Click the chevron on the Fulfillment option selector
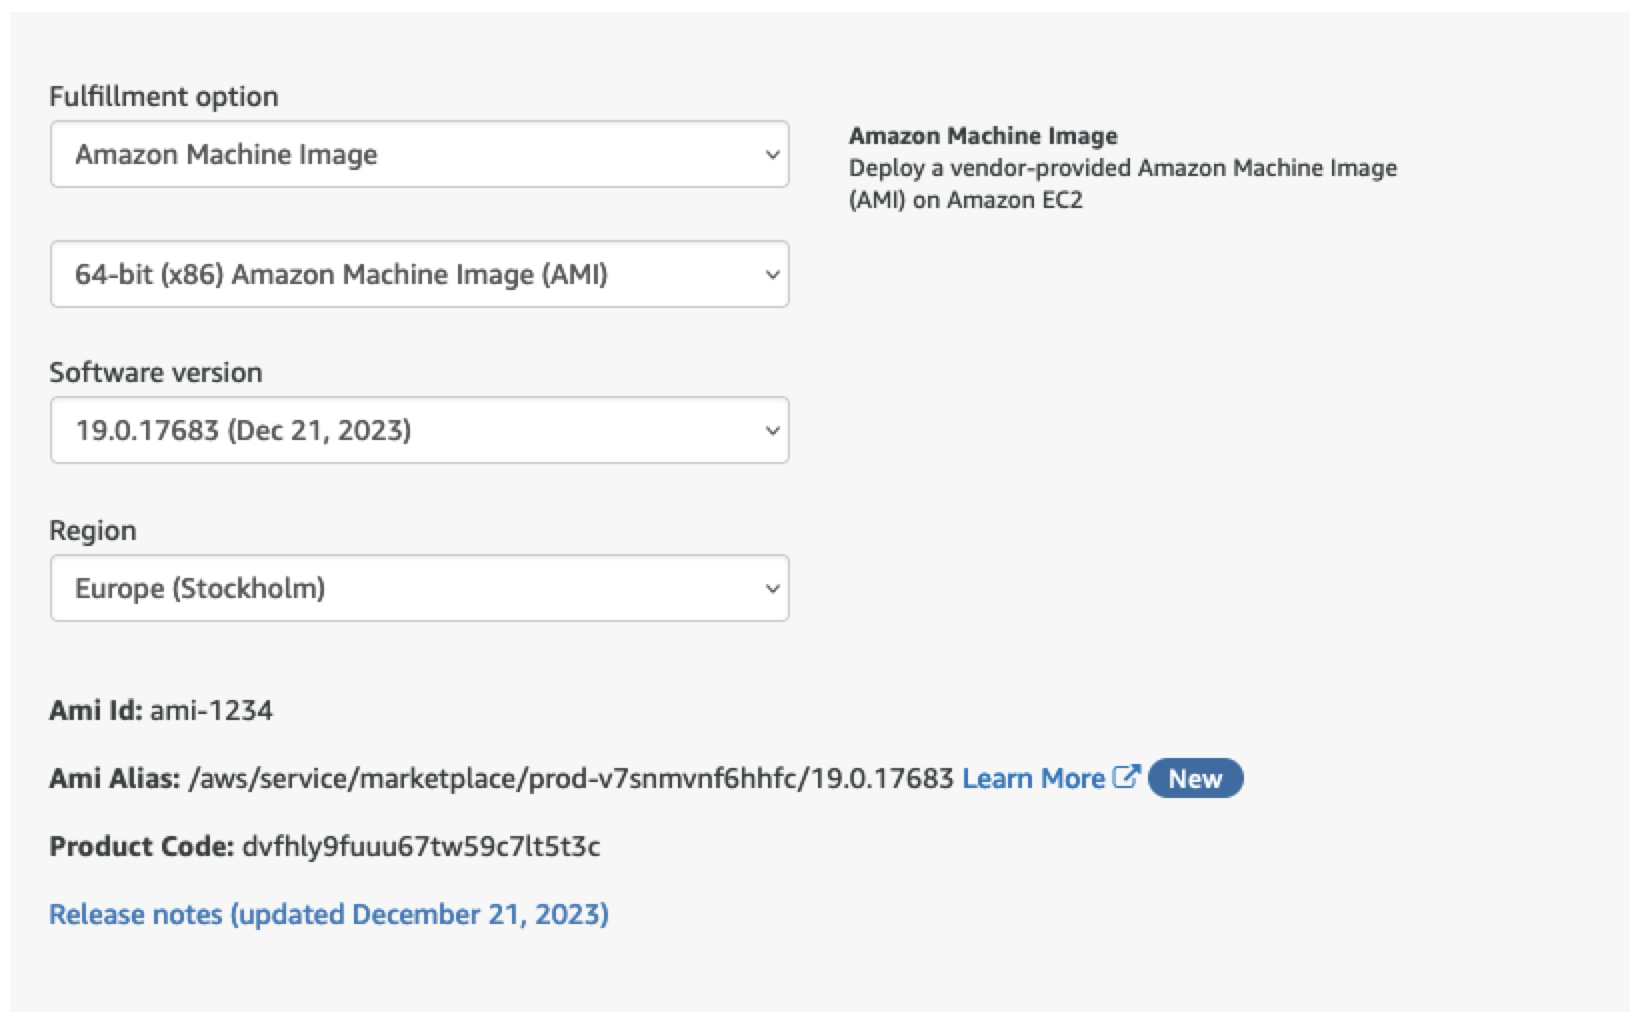This screenshot has width=1630, height=1012. [770, 154]
